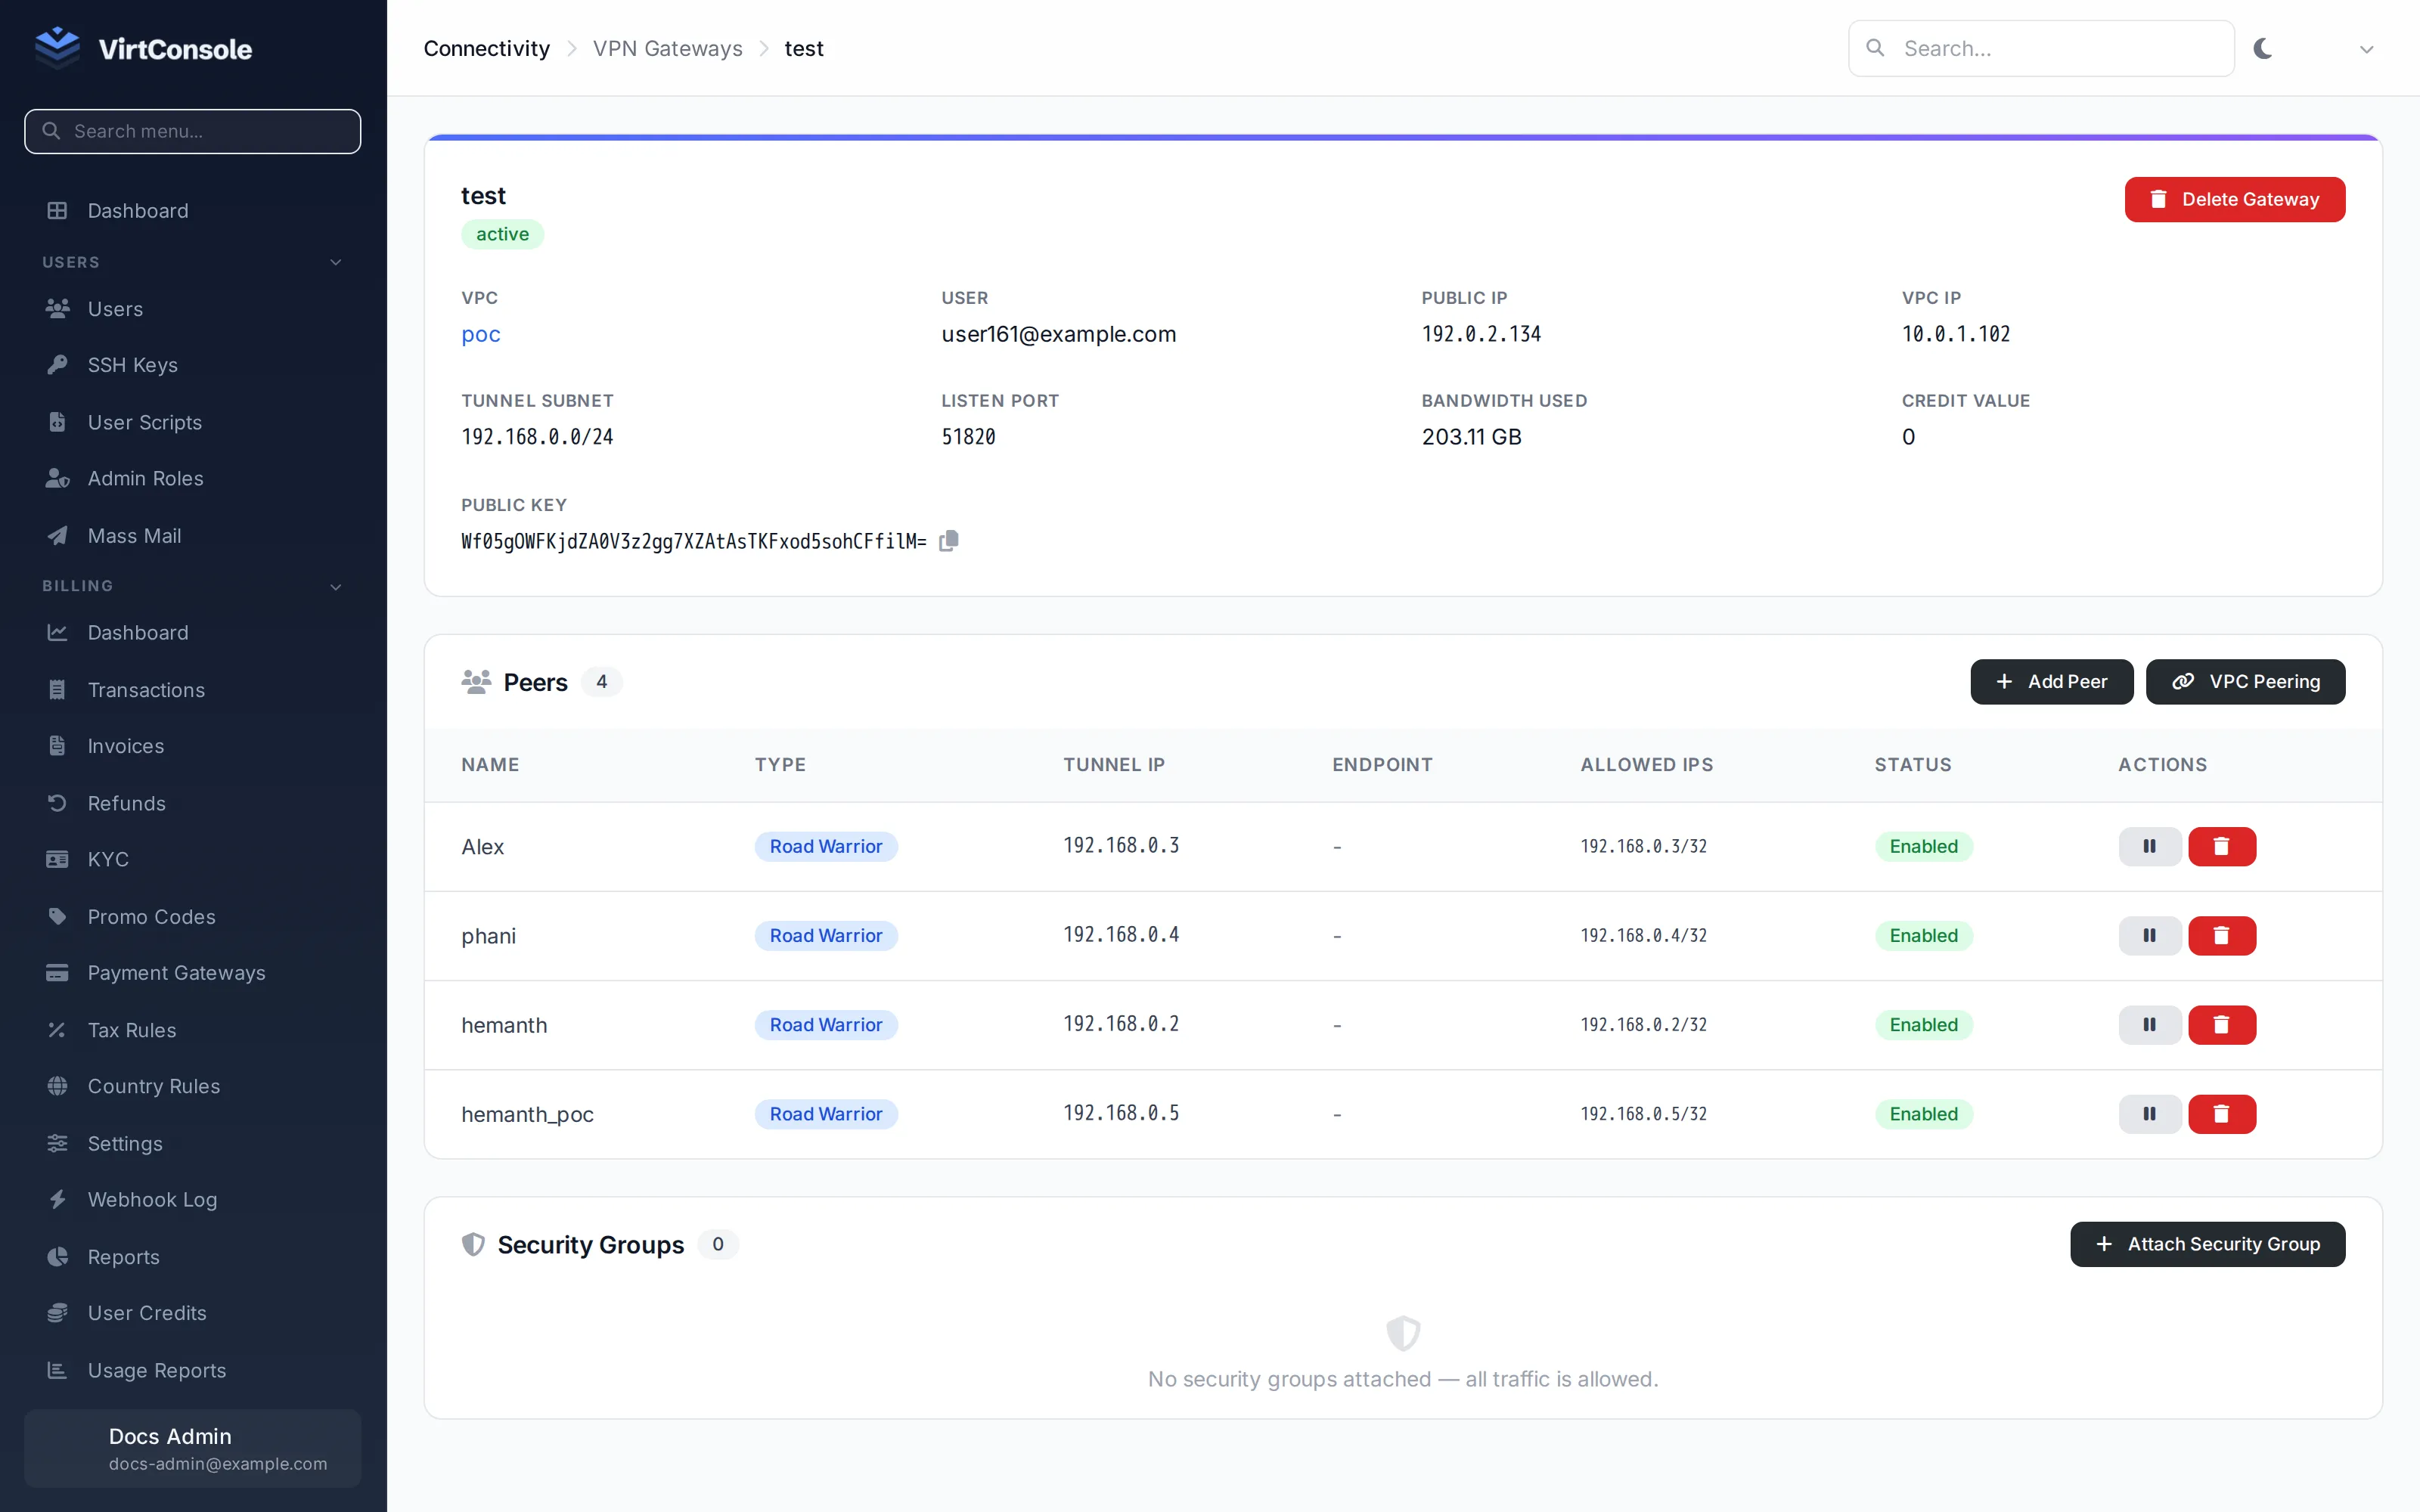
Task: Click the User Credits coins icon
Action: click(x=57, y=1312)
